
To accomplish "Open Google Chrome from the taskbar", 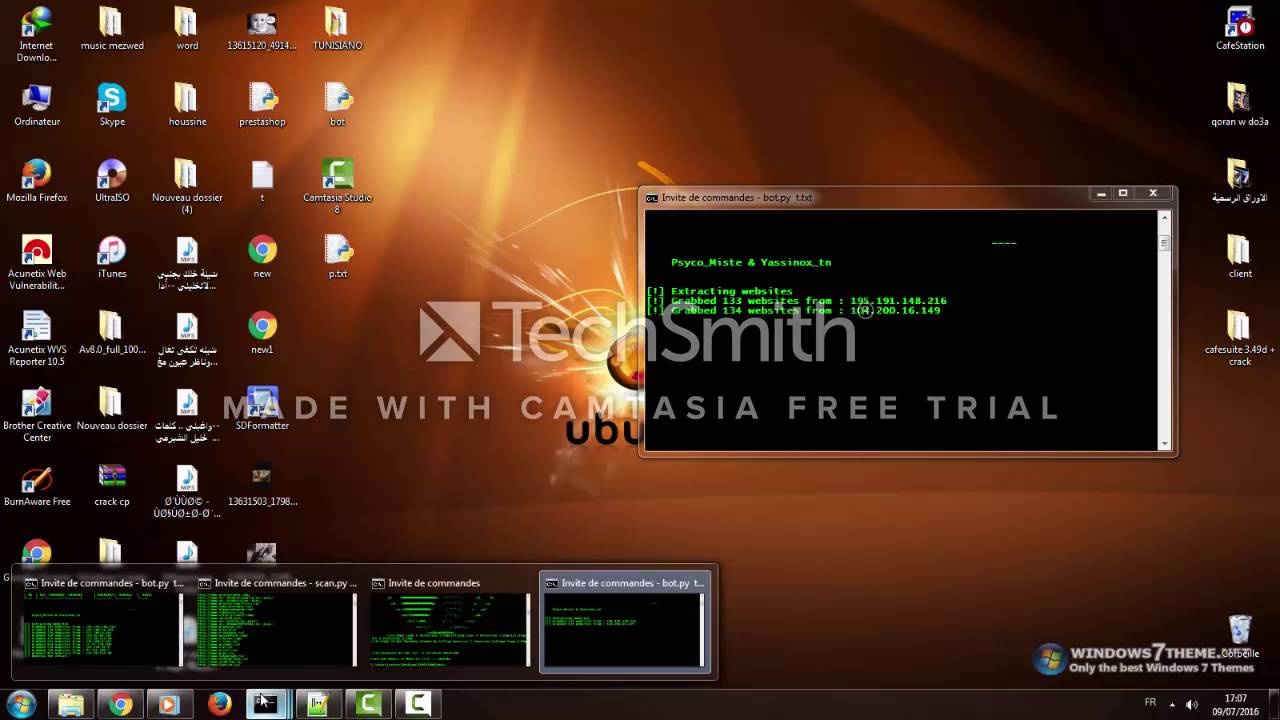I will tap(120, 705).
